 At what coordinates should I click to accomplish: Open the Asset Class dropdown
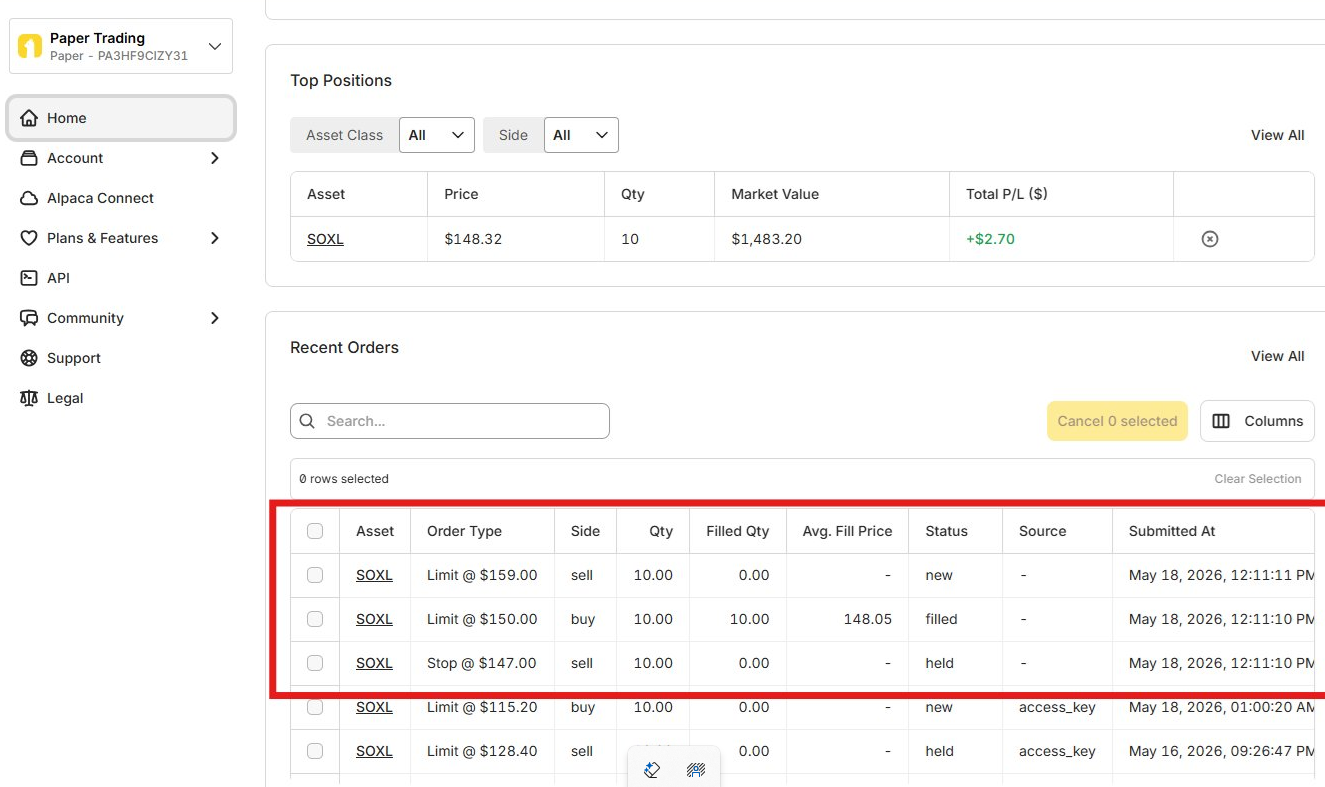point(437,135)
